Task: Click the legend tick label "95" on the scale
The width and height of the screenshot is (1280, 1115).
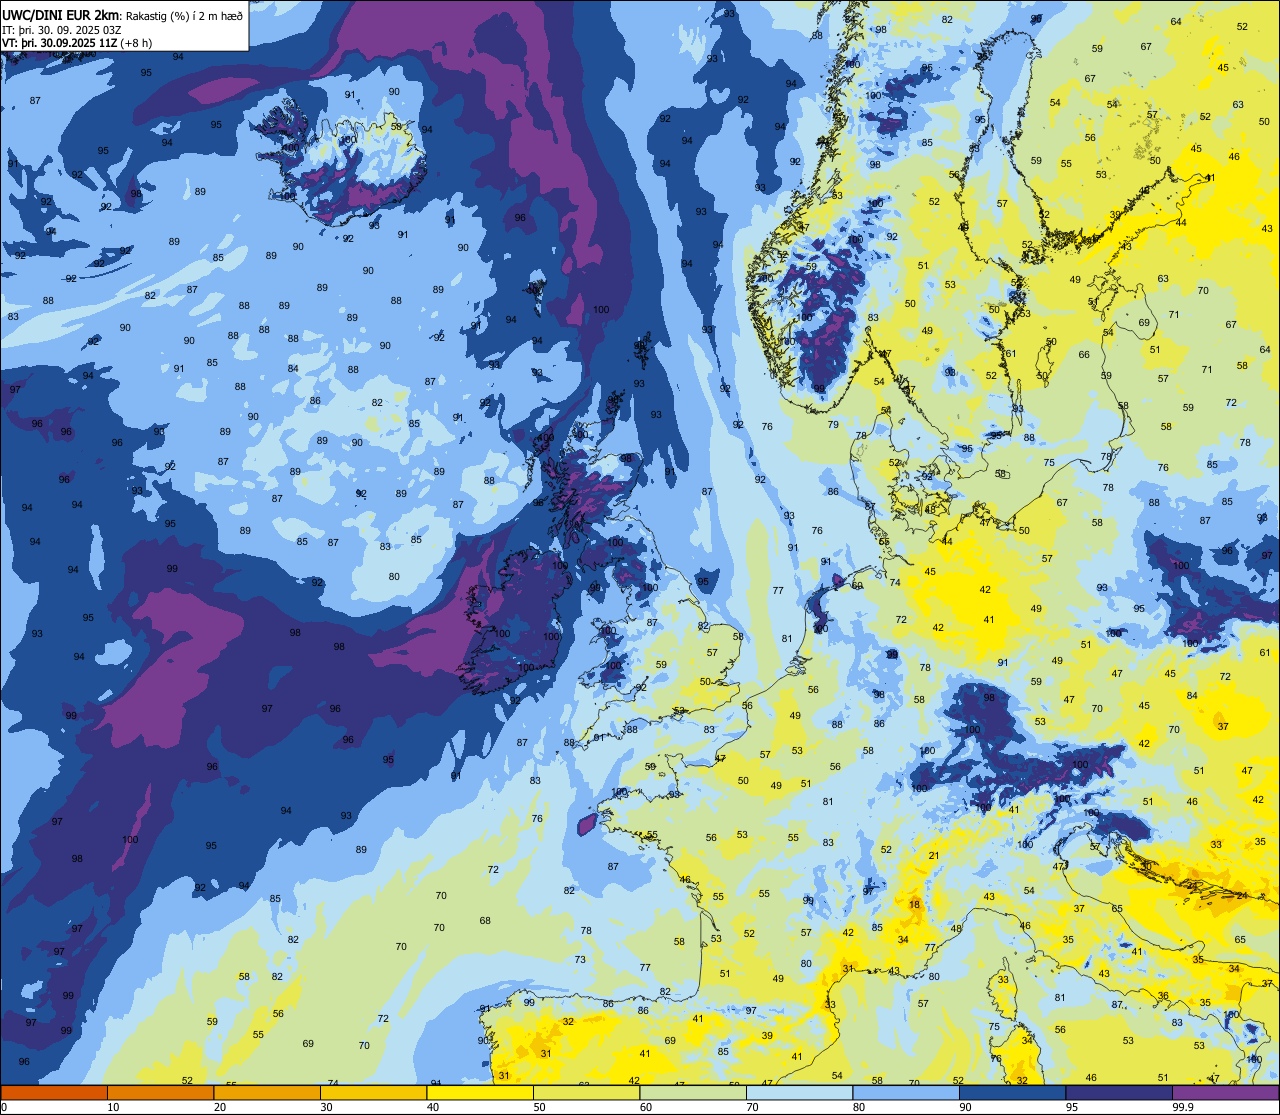Action: click(1072, 1107)
